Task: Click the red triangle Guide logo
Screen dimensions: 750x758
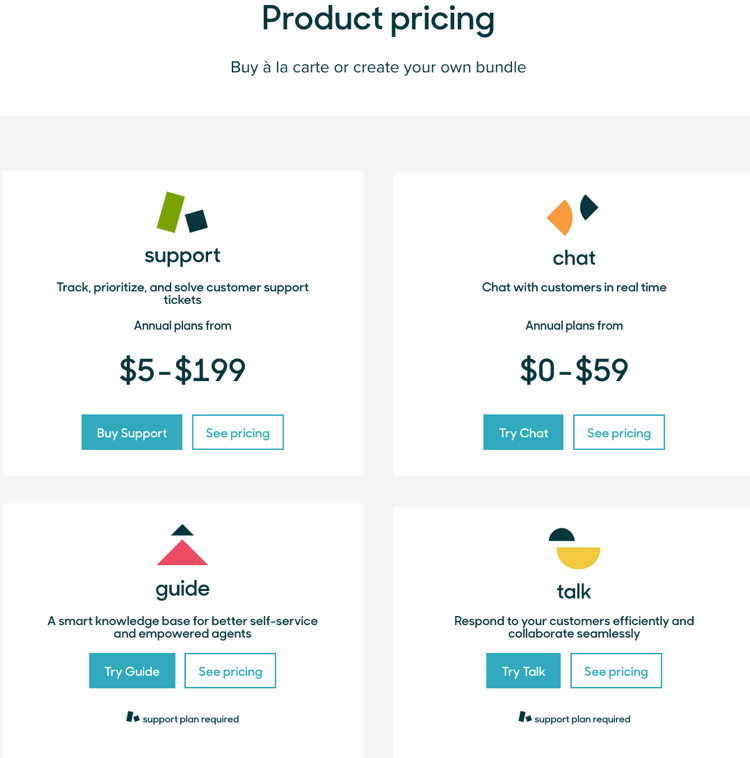Action: (182, 545)
